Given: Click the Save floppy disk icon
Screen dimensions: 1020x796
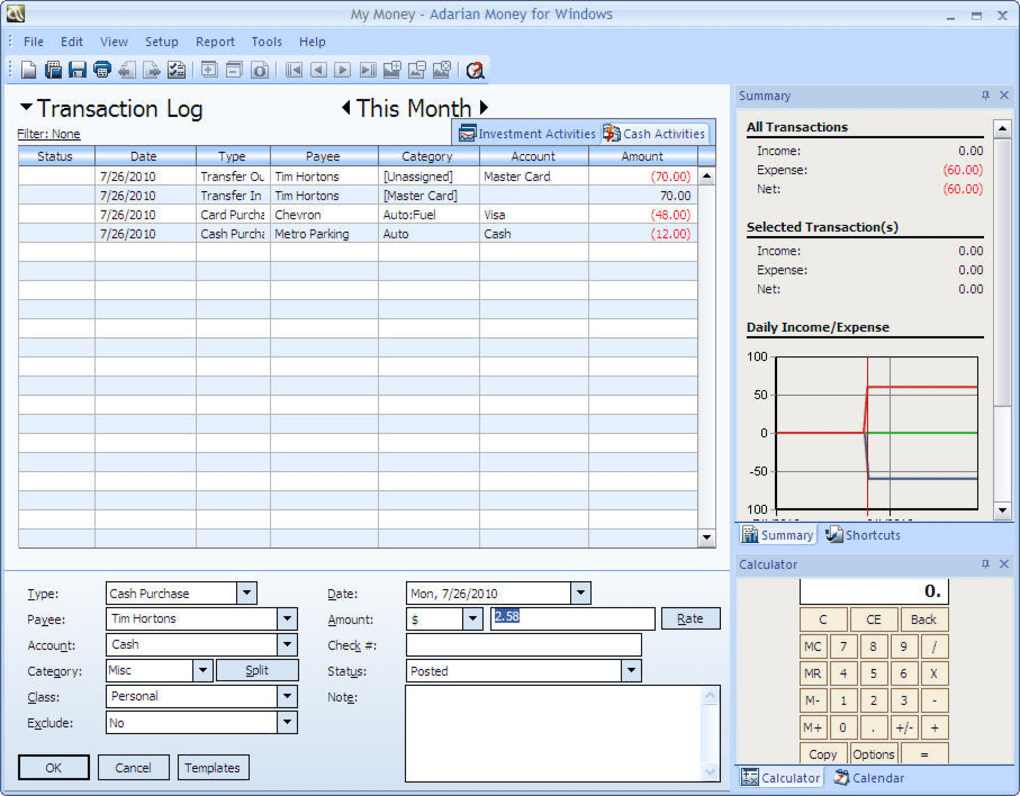Looking at the screenshot, I should pos(77,70).
